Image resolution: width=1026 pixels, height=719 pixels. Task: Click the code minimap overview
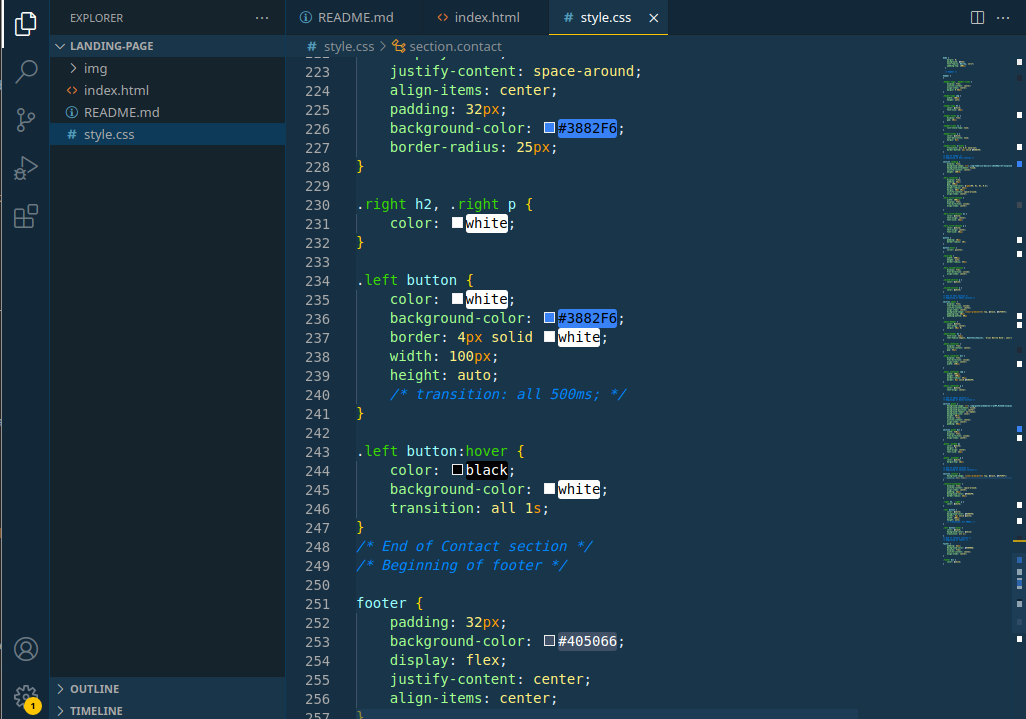pos(978,311)
